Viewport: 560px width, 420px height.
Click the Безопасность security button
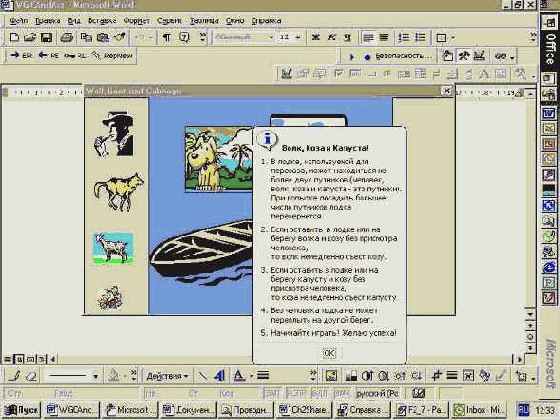[399, 56]
